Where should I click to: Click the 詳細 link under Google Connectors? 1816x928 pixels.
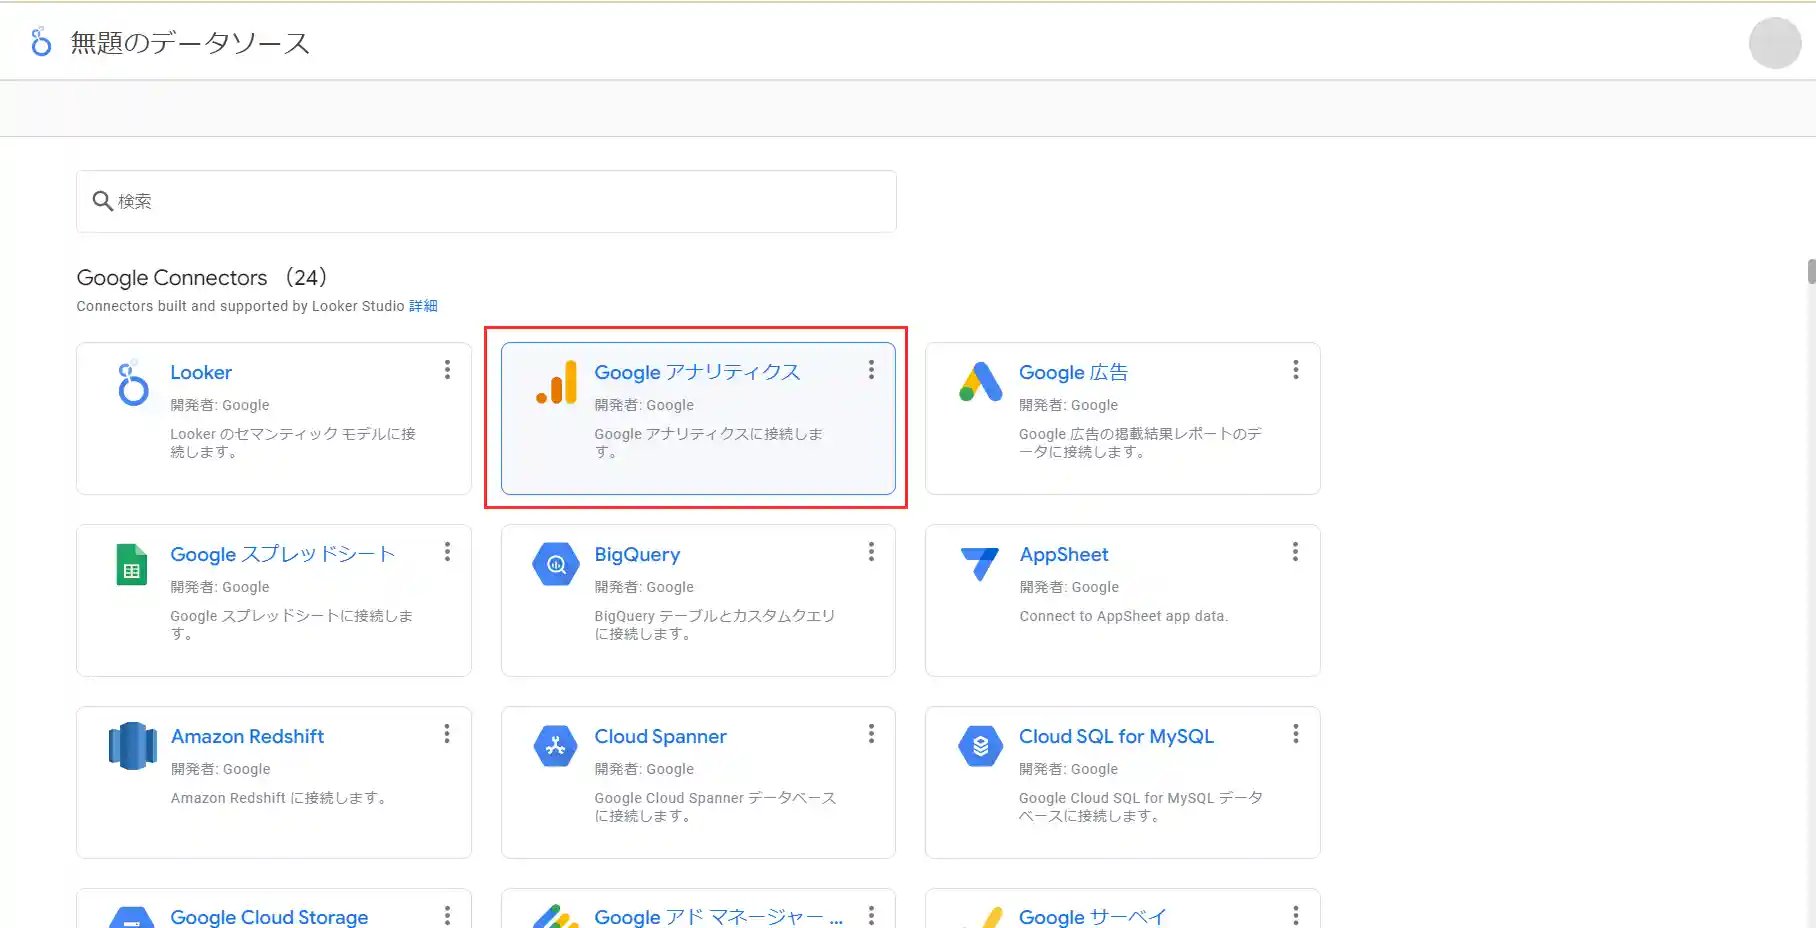(423, 306)
